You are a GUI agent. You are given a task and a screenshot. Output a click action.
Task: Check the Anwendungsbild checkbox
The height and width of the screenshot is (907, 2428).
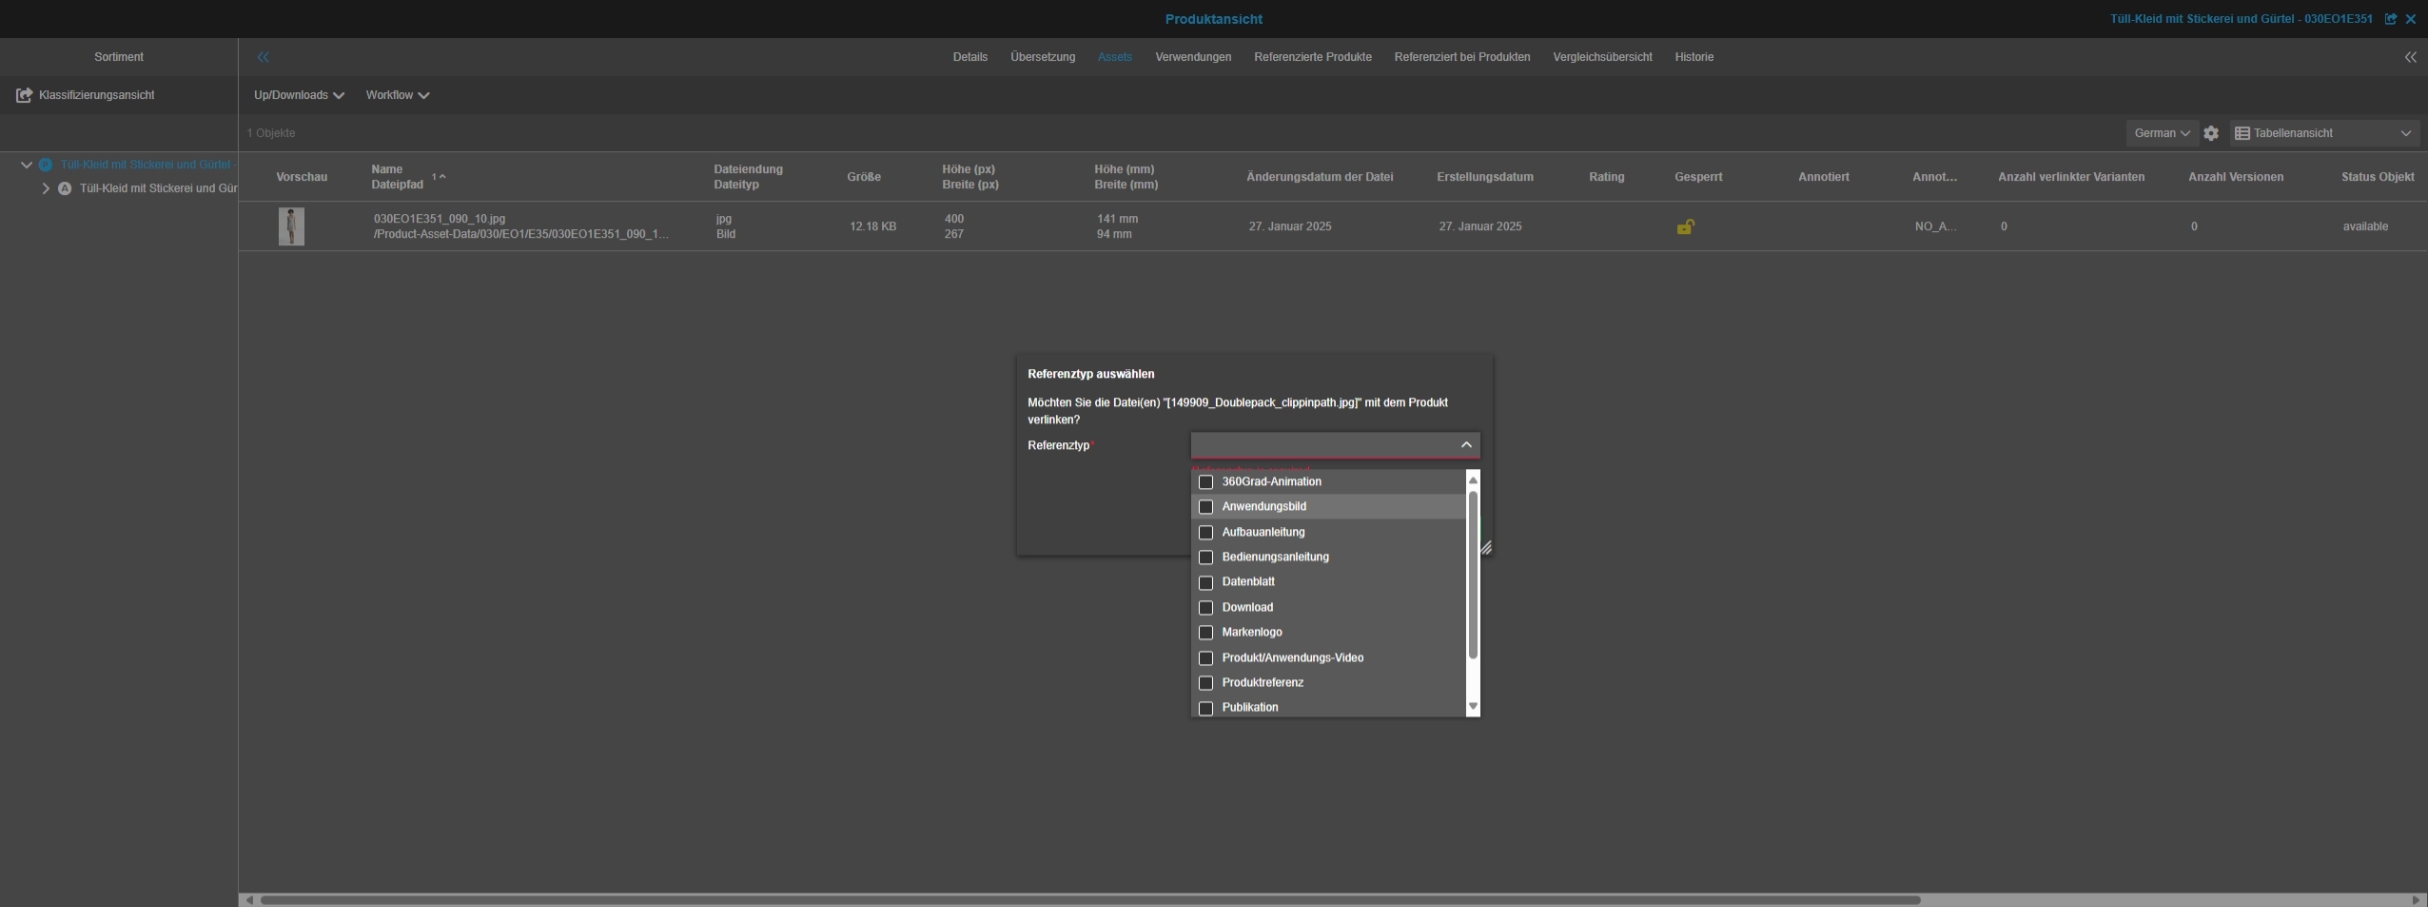[1206, 507]
